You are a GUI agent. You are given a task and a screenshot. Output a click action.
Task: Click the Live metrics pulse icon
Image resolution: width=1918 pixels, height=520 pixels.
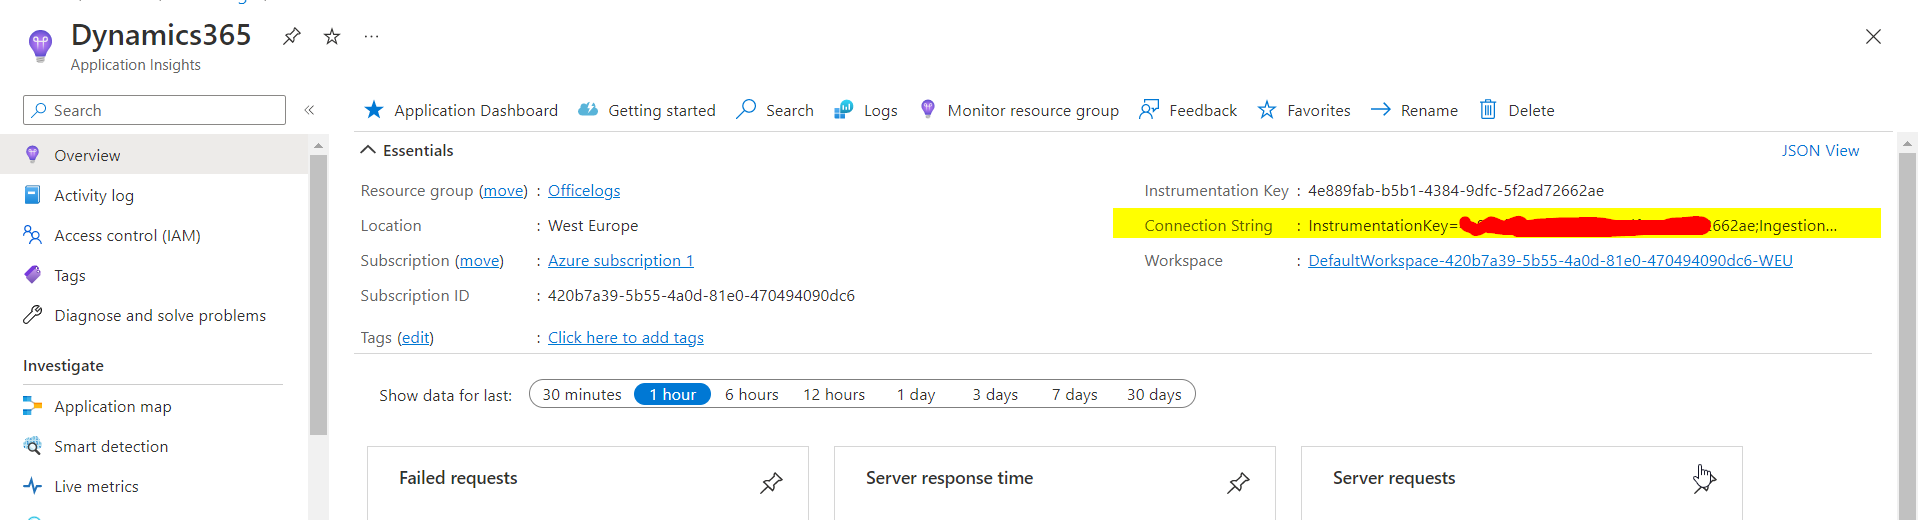click(x=32, y=486)
